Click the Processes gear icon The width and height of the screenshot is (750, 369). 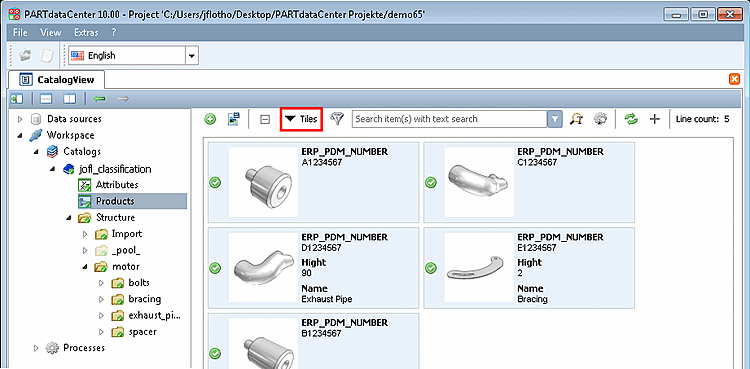pos(52,348)
